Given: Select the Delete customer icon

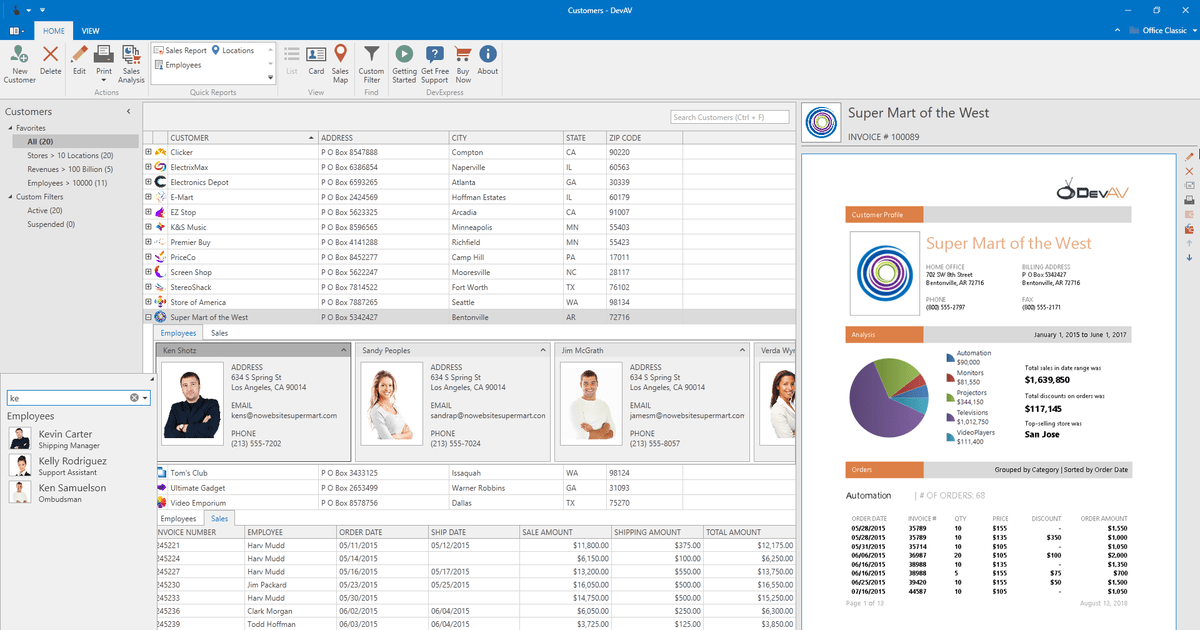Looking at the screenshot, I should pyautogui.click(x=50, y=62).
